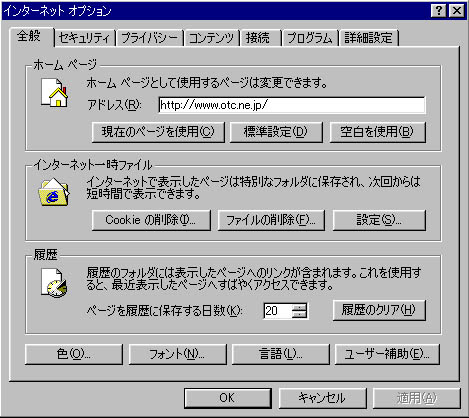Confirm the dialog with OK
This screenshot has width=469, height=418.
coord(227,398)
